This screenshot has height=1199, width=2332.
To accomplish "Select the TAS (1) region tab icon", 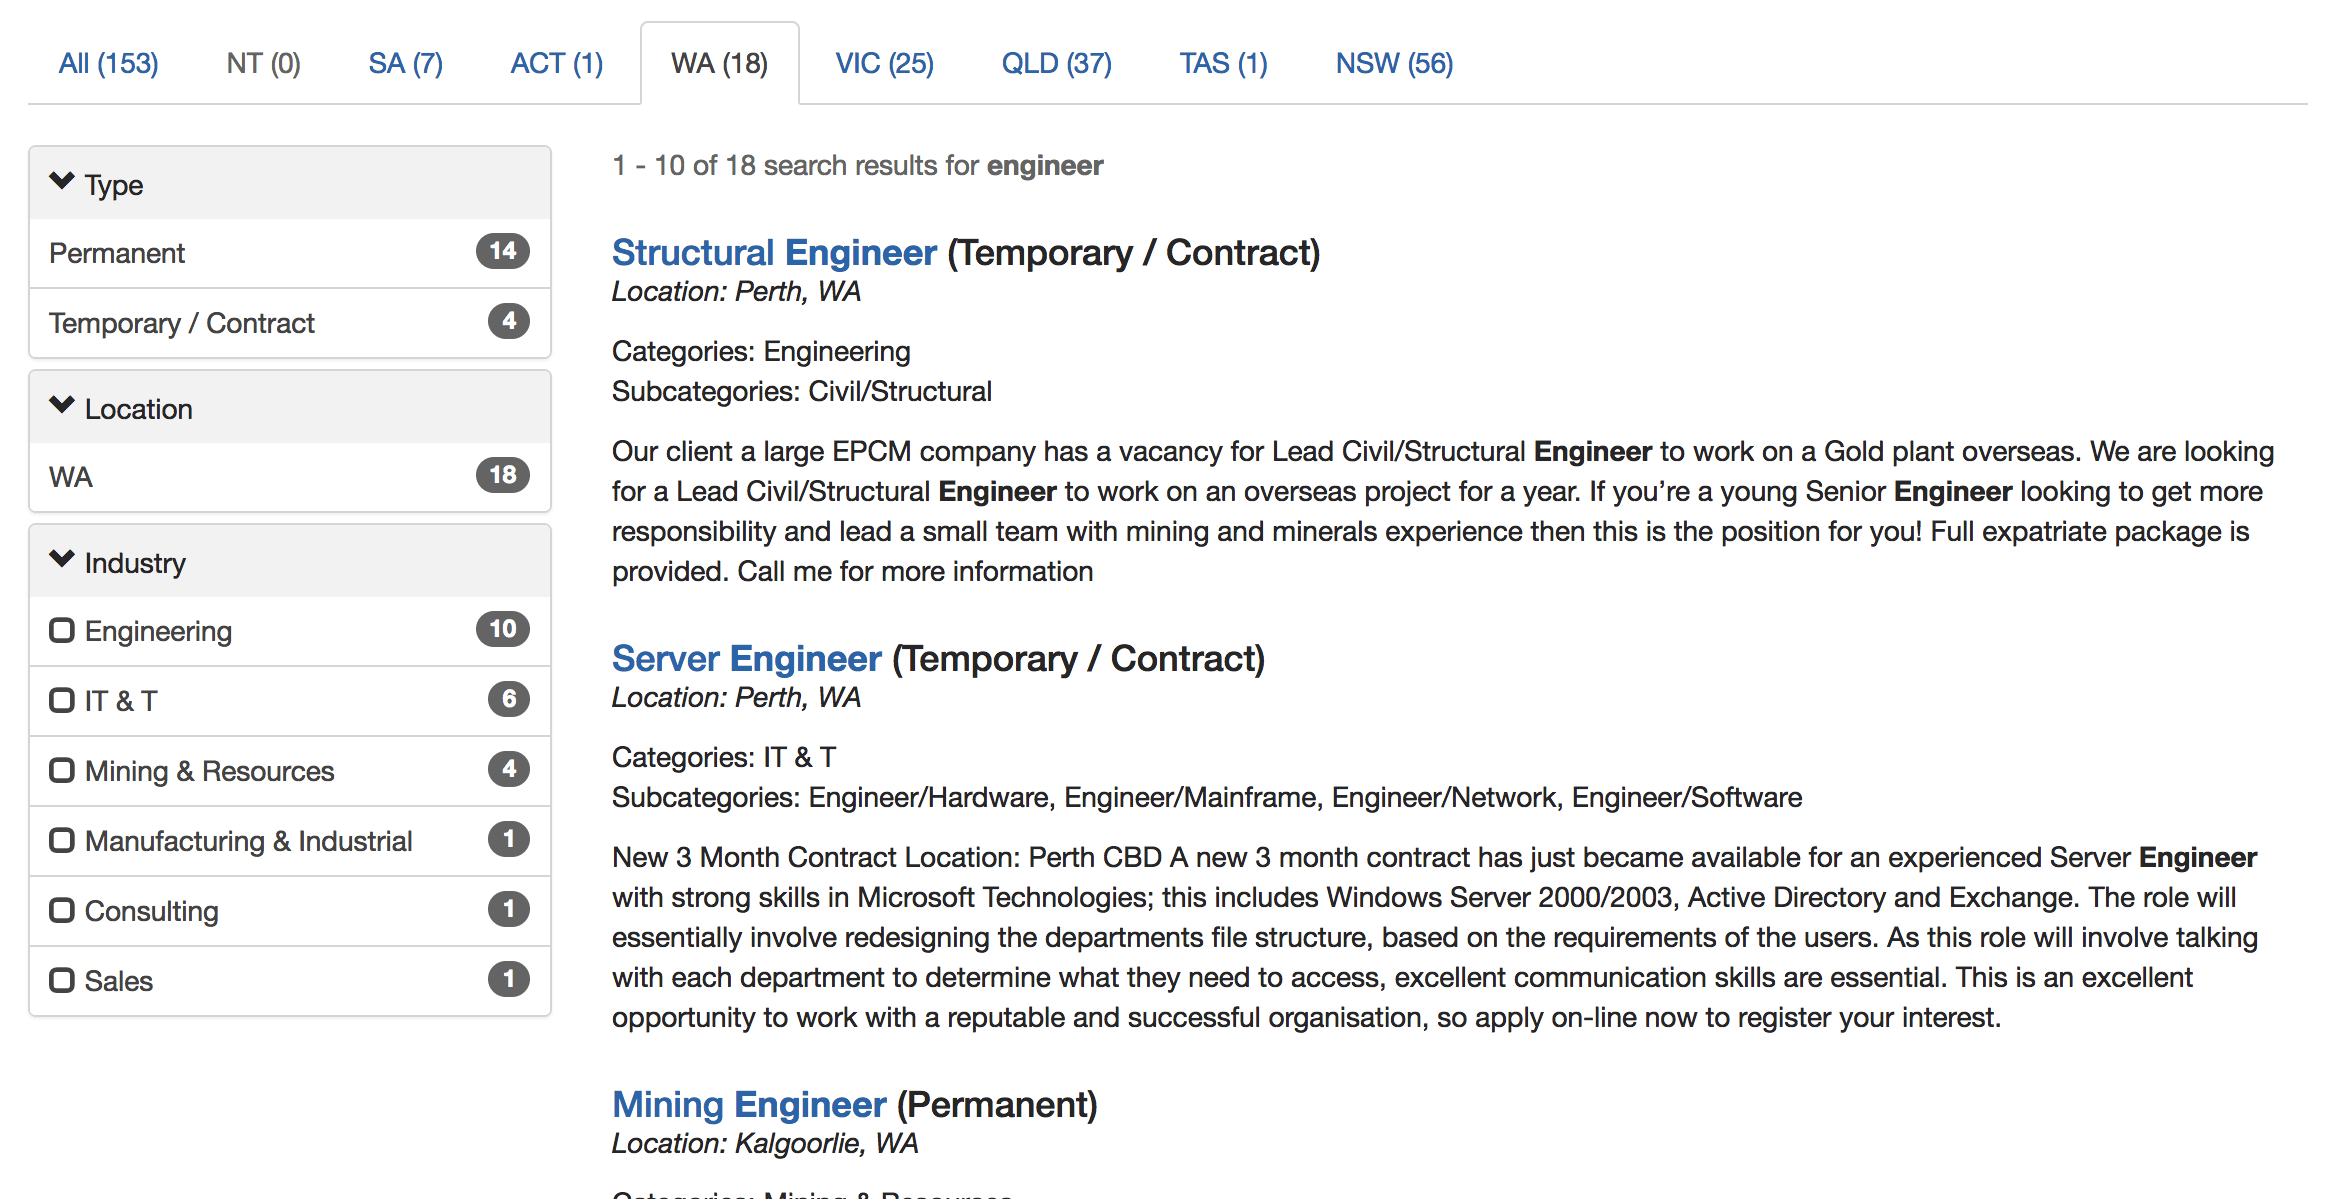I will click(1223, 63).
